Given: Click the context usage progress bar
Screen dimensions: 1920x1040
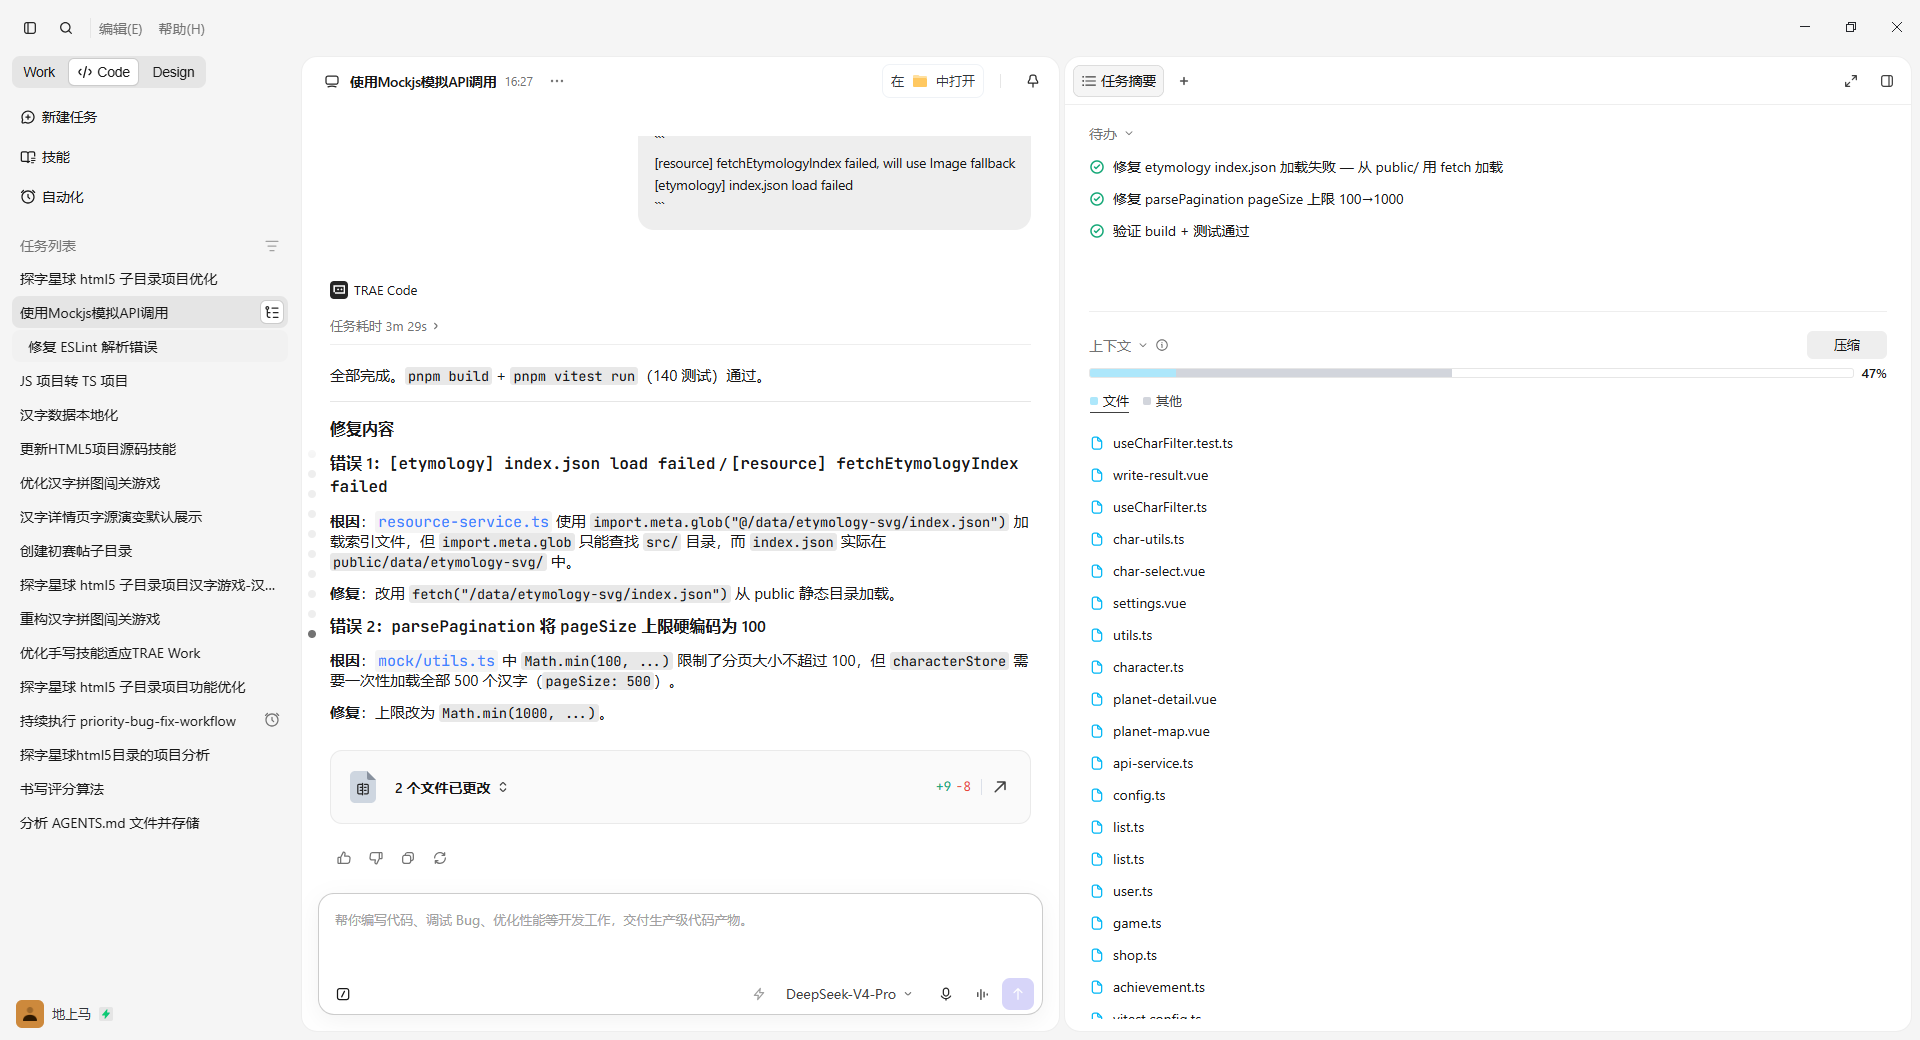Looking at the screenshot, I should point(1471,373).
